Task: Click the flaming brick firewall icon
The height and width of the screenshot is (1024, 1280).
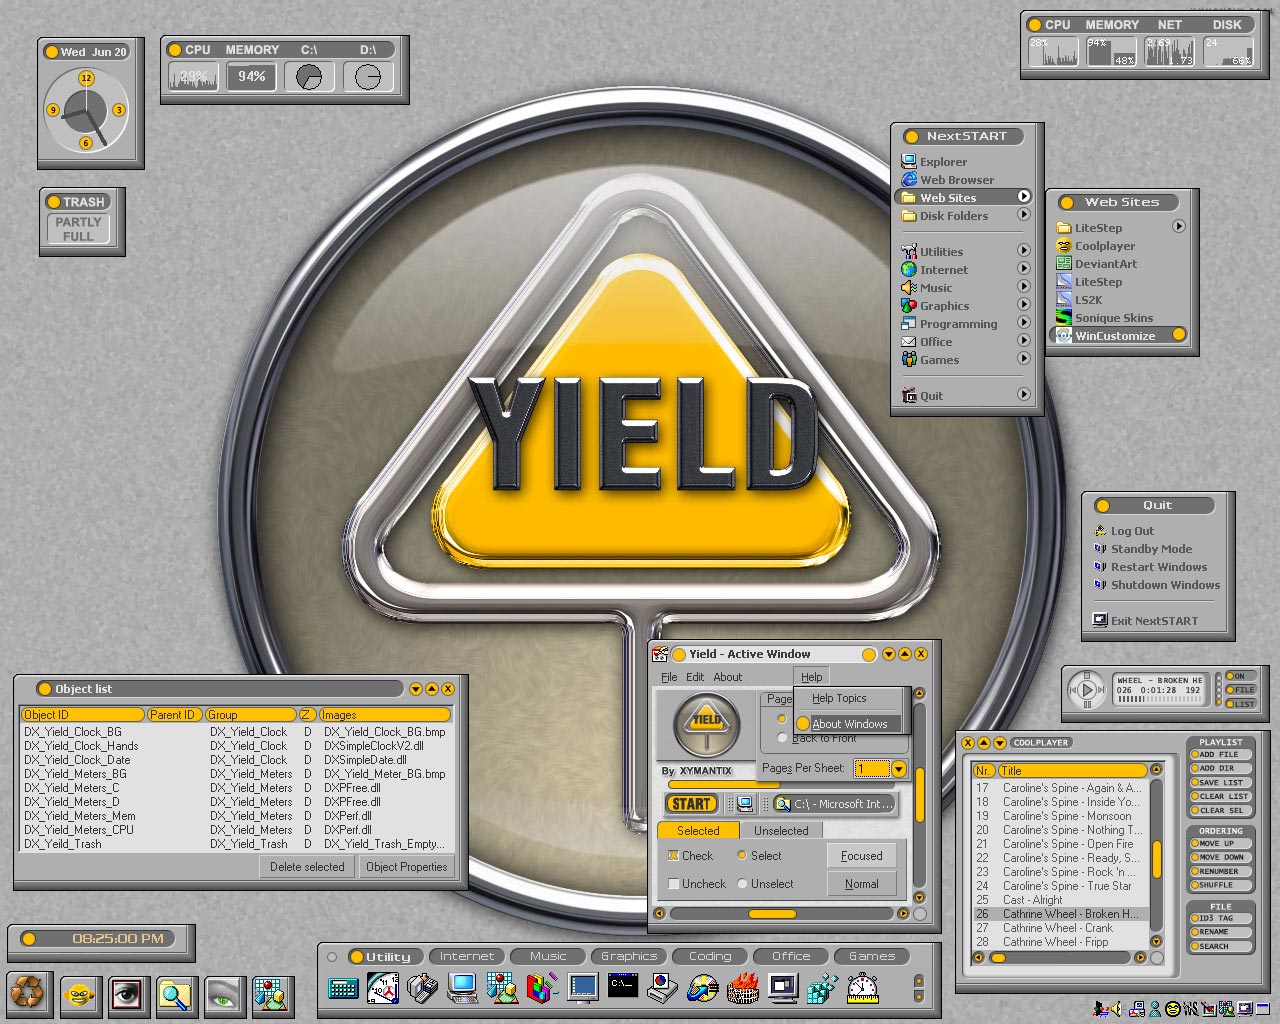Action: point(743,989)
